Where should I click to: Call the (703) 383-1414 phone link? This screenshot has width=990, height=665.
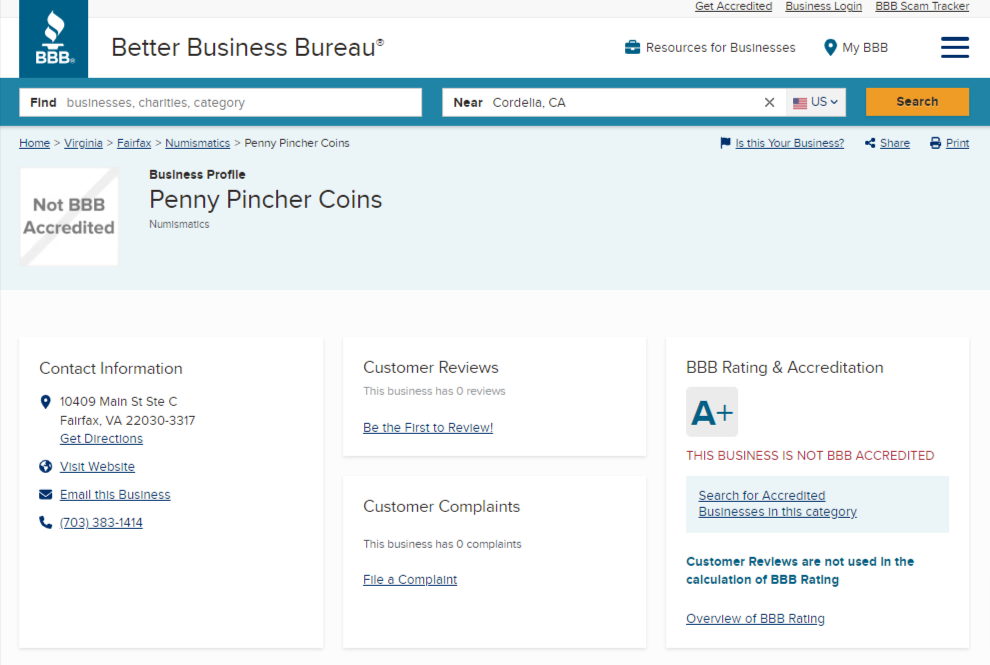pos(101,523)
